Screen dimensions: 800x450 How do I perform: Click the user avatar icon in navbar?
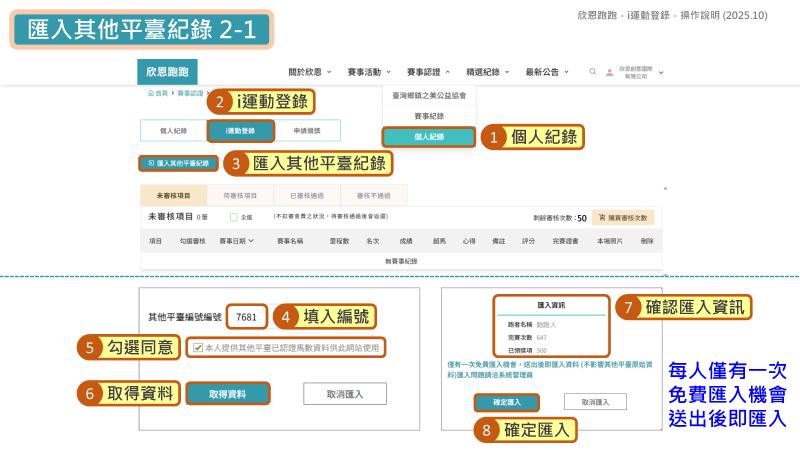click(x=609, y=72)
